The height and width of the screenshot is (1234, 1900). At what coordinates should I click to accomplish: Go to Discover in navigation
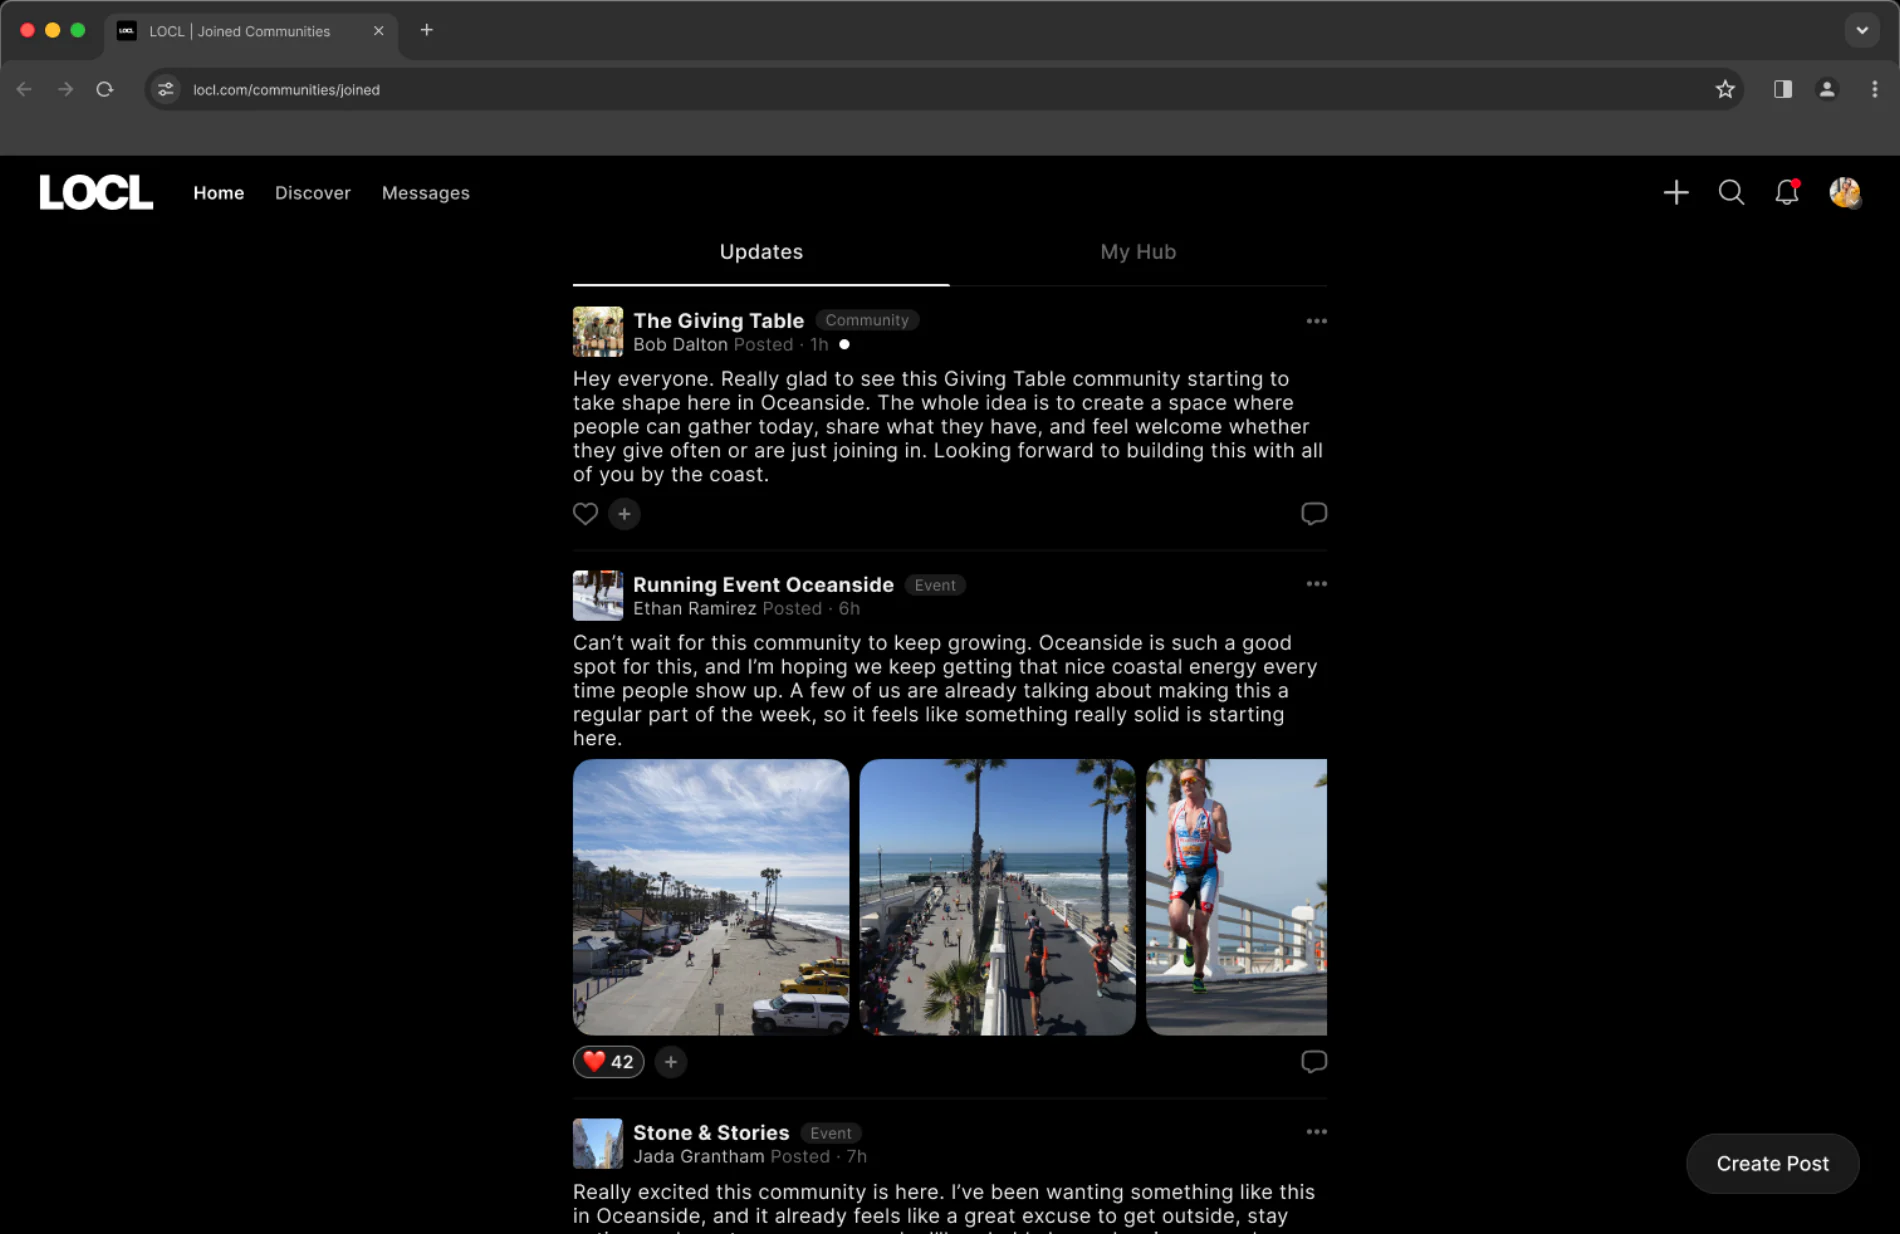click(313, 193)
